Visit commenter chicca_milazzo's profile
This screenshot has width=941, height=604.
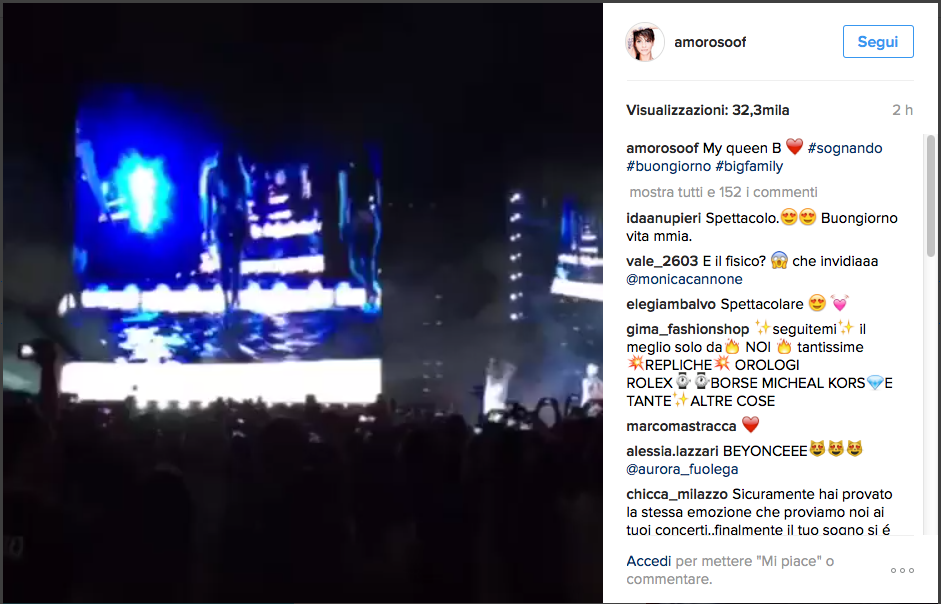pos(677,495)
